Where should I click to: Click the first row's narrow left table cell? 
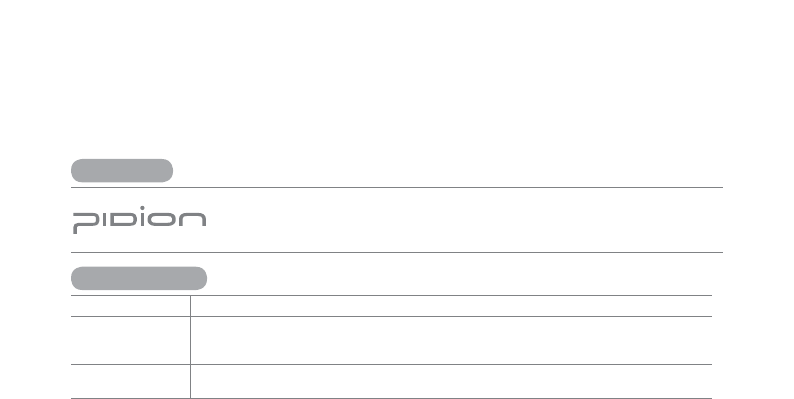pos(131,306)
